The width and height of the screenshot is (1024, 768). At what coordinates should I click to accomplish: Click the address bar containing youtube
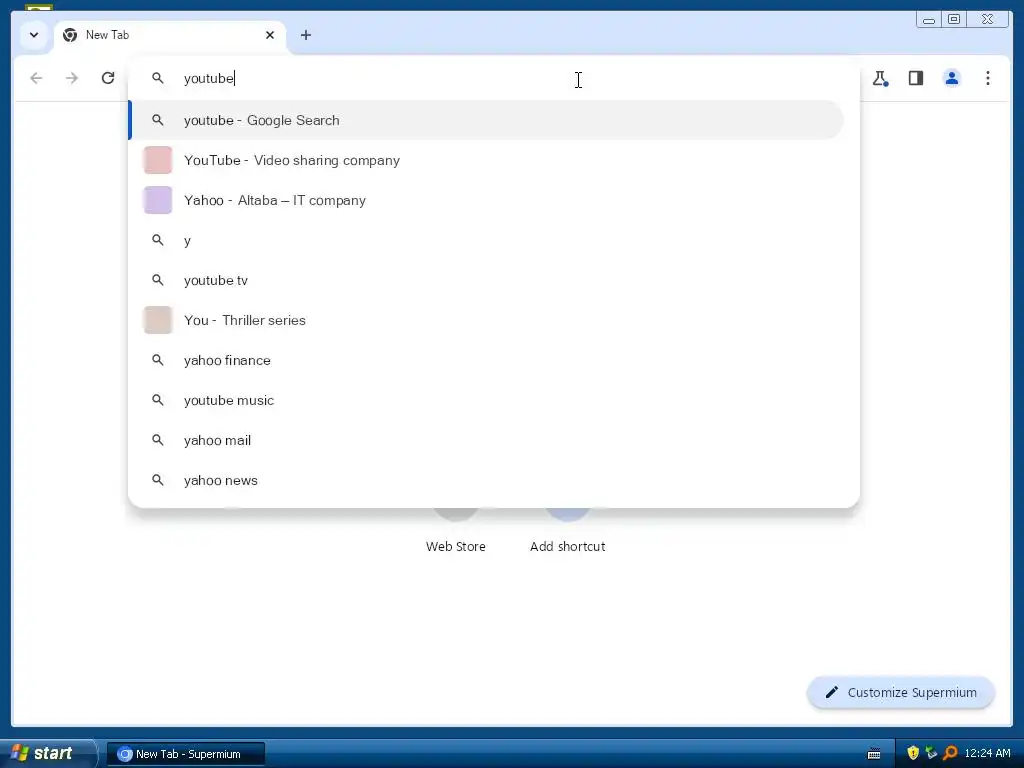(x=493, y=78)
